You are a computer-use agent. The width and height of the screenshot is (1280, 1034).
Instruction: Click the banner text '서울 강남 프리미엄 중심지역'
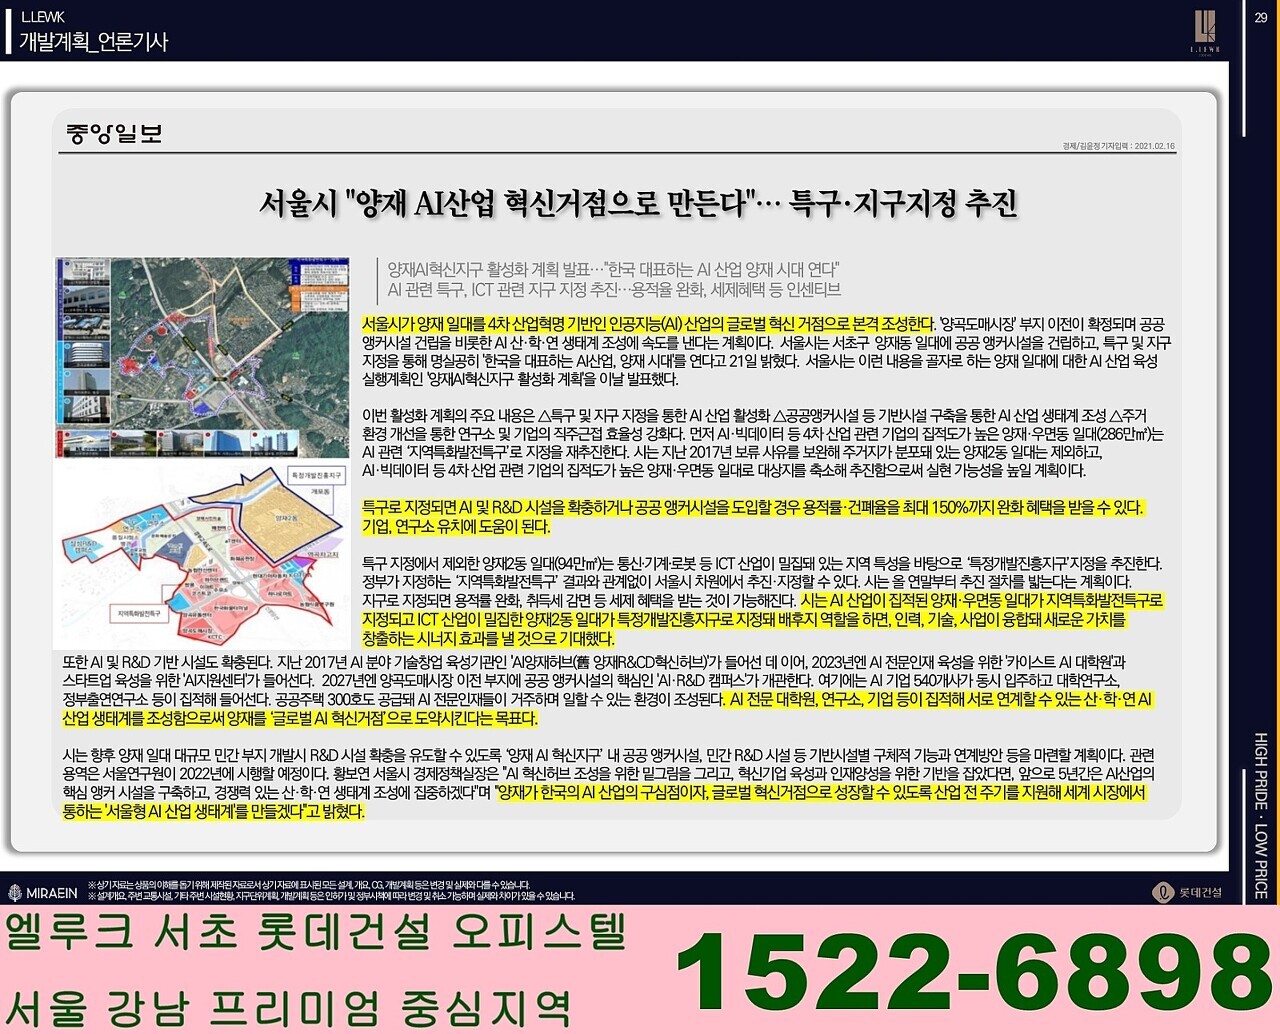click(x=288, y=1007)
